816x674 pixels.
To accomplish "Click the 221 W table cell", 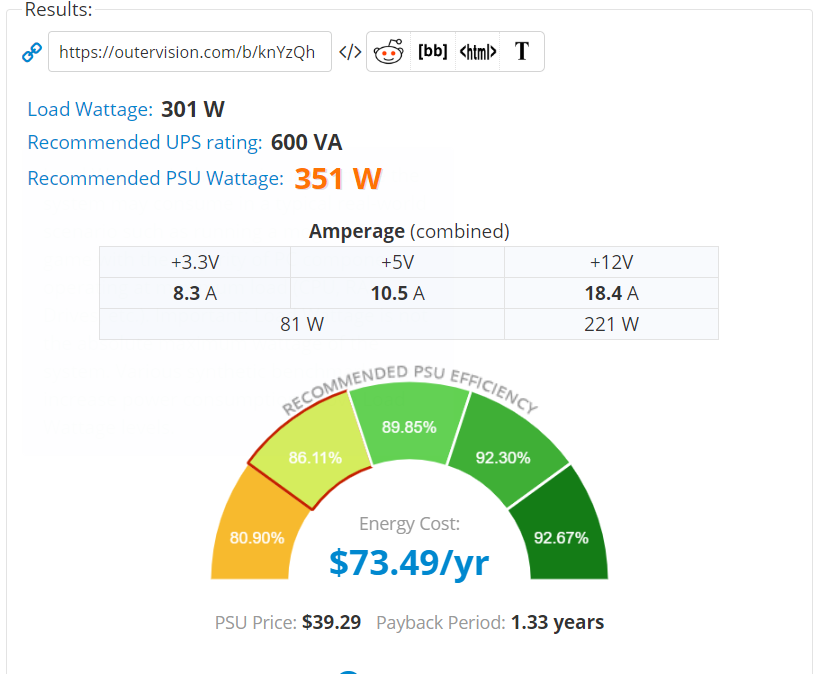I will pyautogui.click(x=611, y=324).
